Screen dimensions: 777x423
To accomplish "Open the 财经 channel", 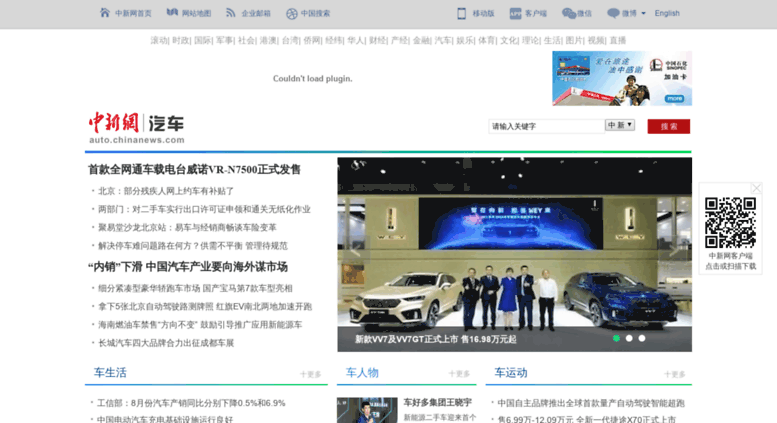I will pos(377,40).
